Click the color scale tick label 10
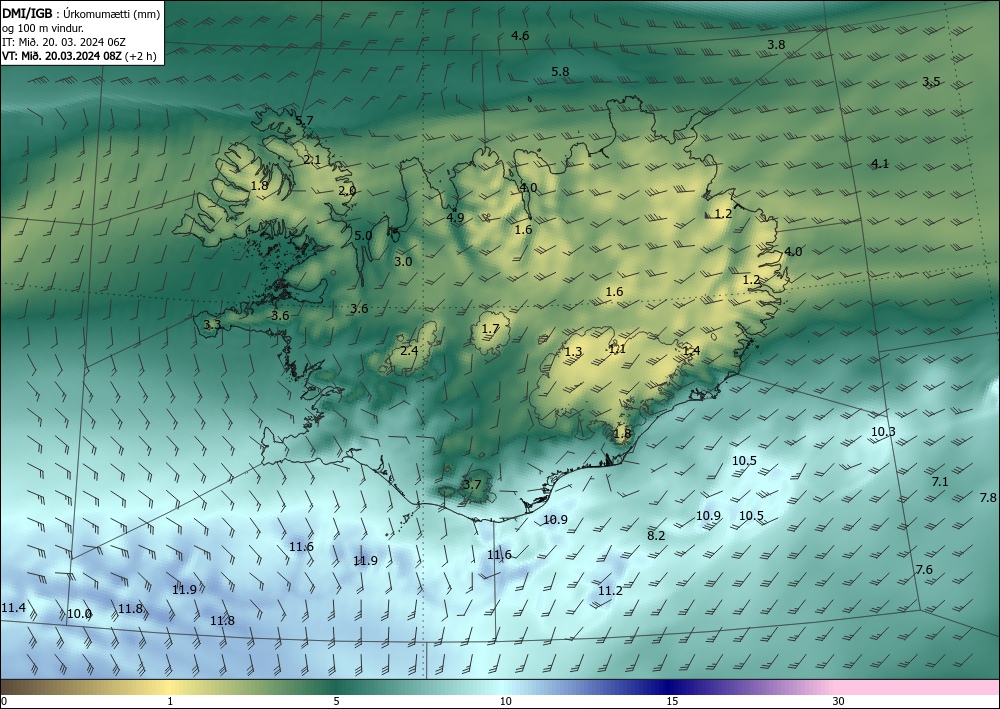 point(506,701)
